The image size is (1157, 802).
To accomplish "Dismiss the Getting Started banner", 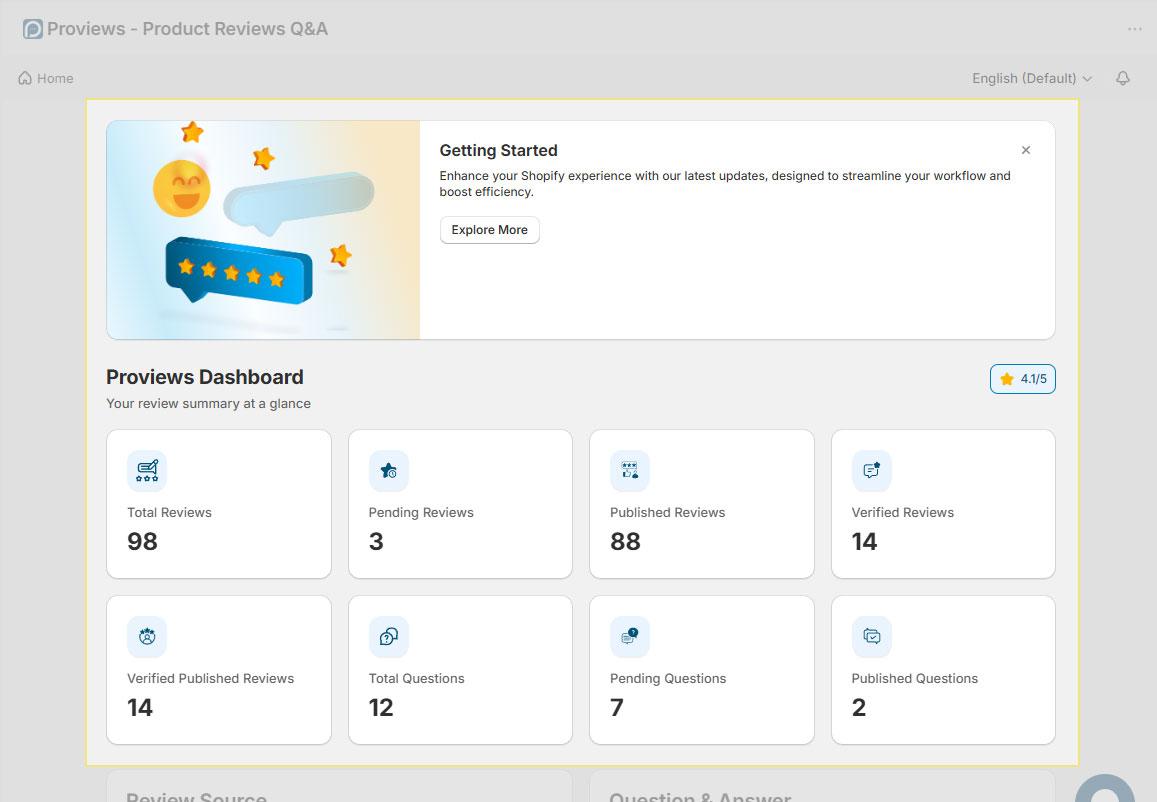I will tap(1026, 150).
